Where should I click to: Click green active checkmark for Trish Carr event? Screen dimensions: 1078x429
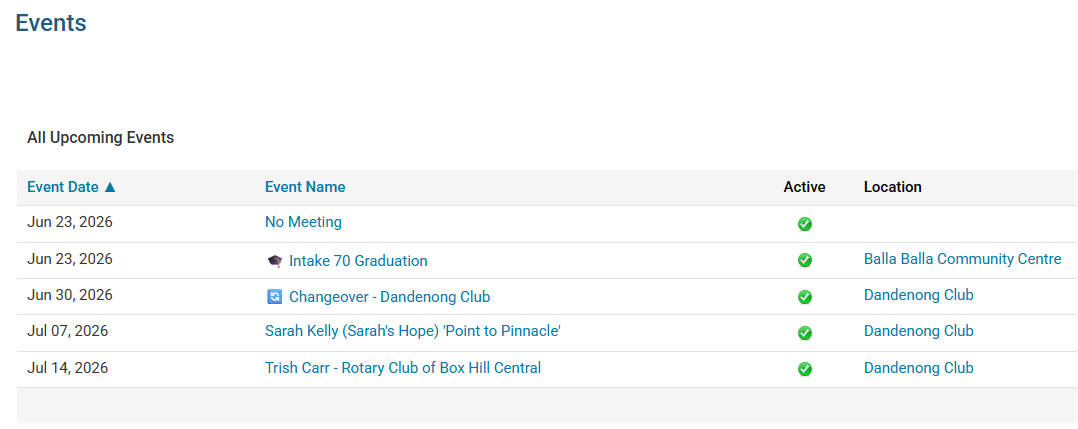pos(804,369)
